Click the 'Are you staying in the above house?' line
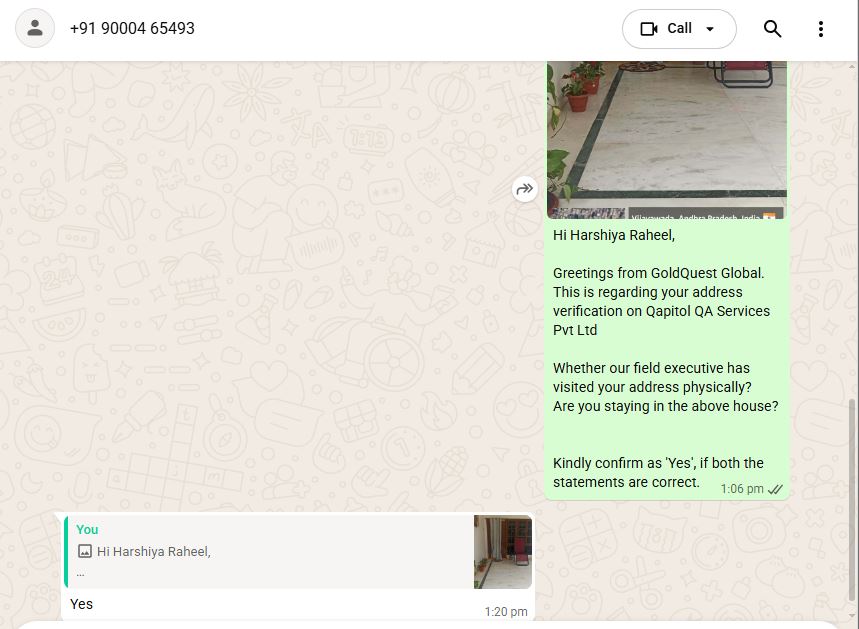The height and width of the screenshot is (629, 859). coord(665,406)
